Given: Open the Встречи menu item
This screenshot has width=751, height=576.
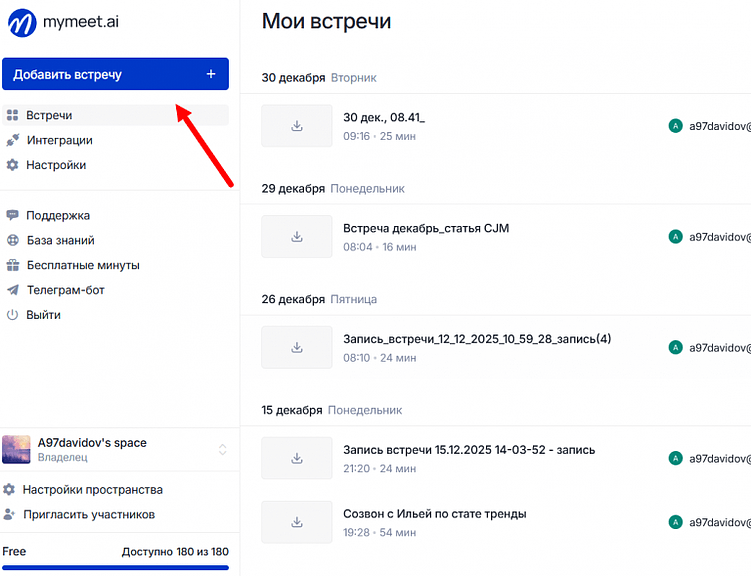Looking at the screenshot, I should point(115,115).
